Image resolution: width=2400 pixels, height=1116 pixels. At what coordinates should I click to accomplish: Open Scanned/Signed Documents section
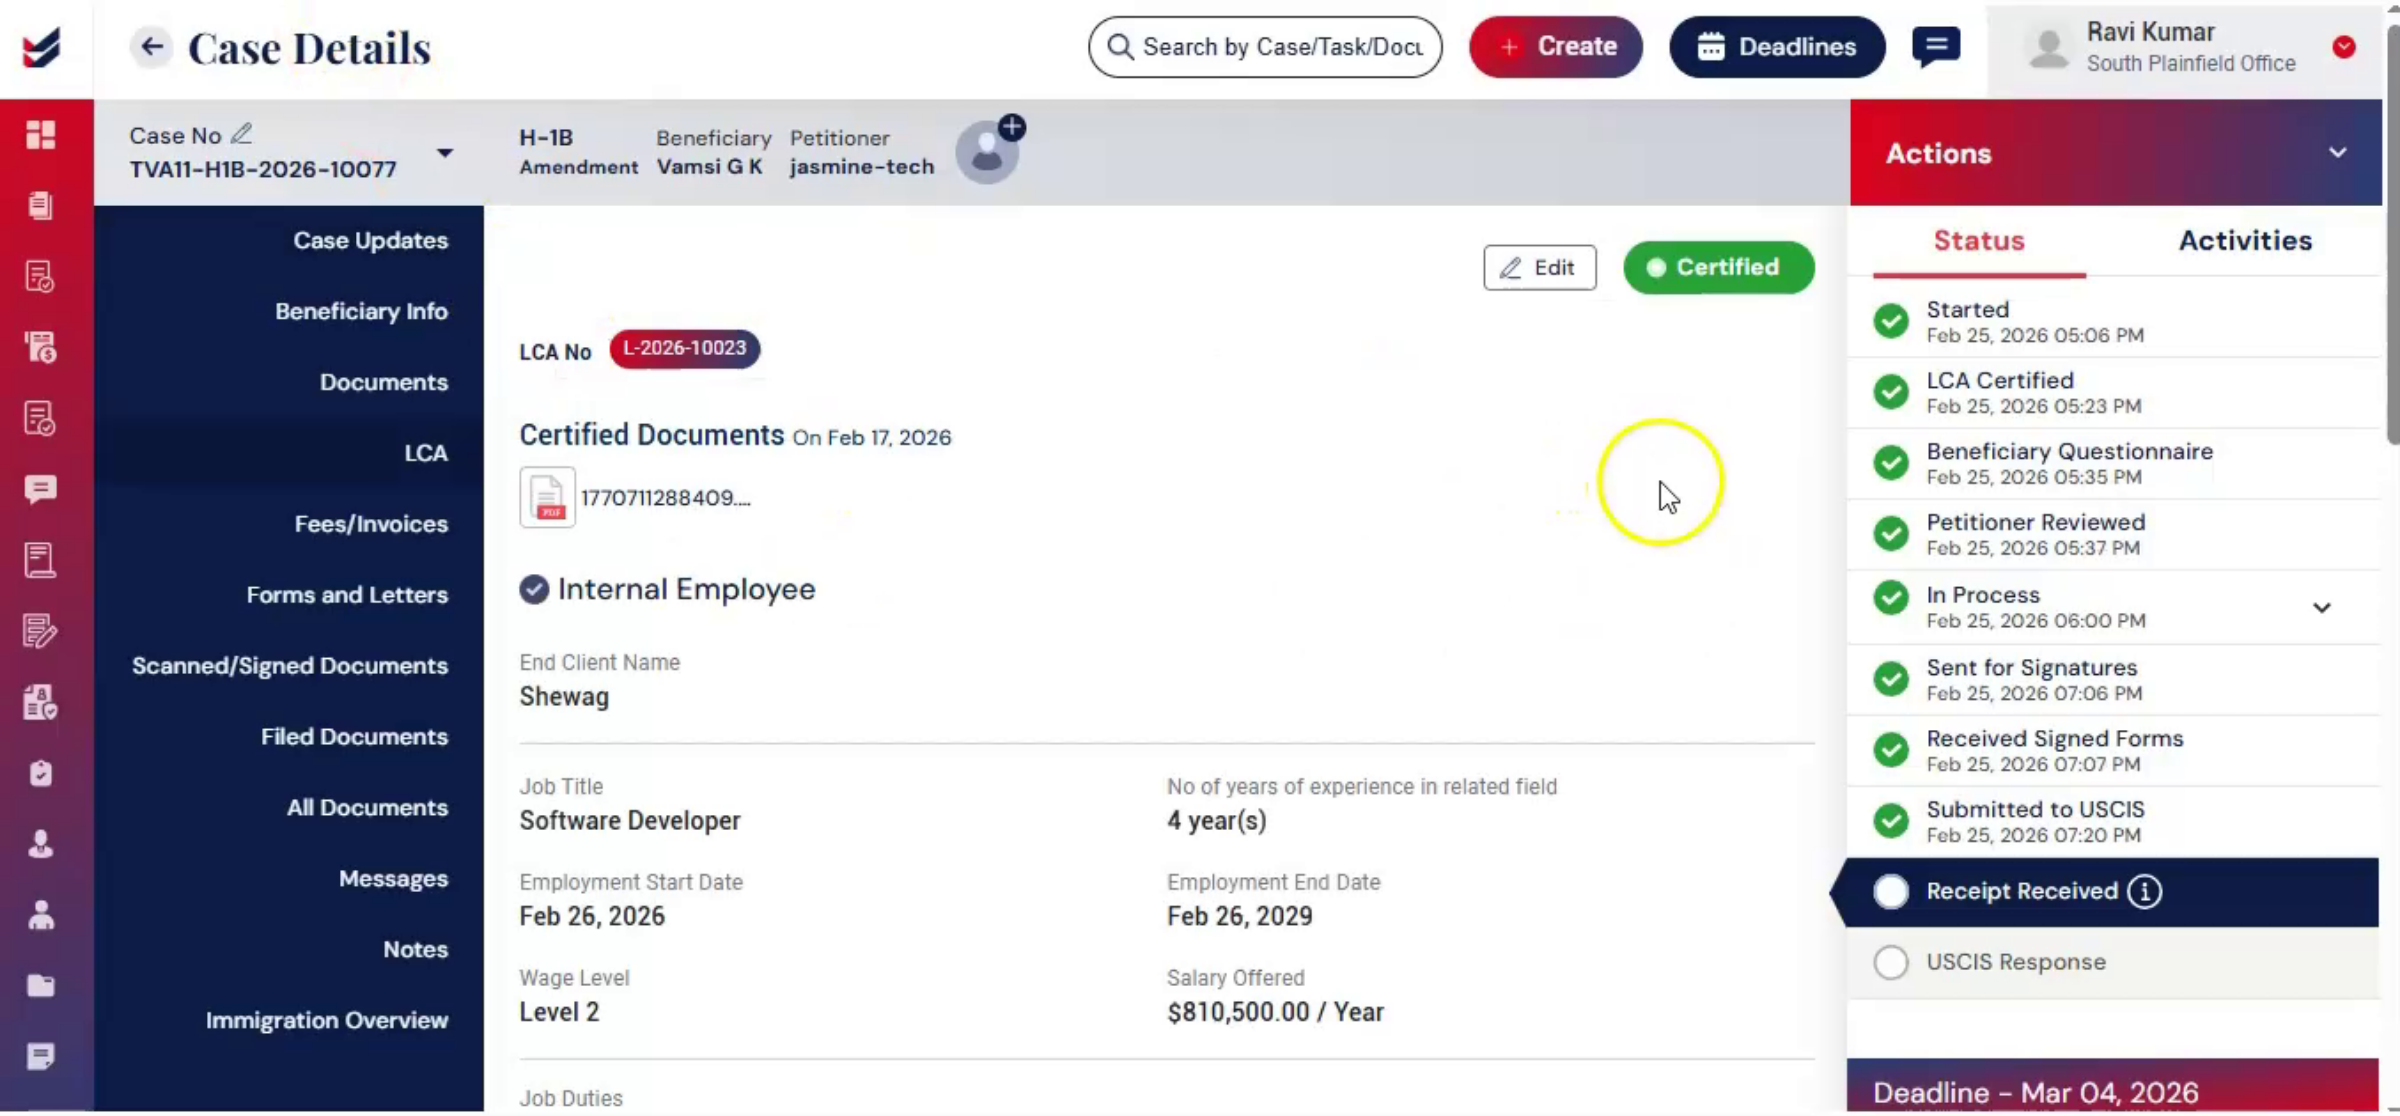coord(289,667)
